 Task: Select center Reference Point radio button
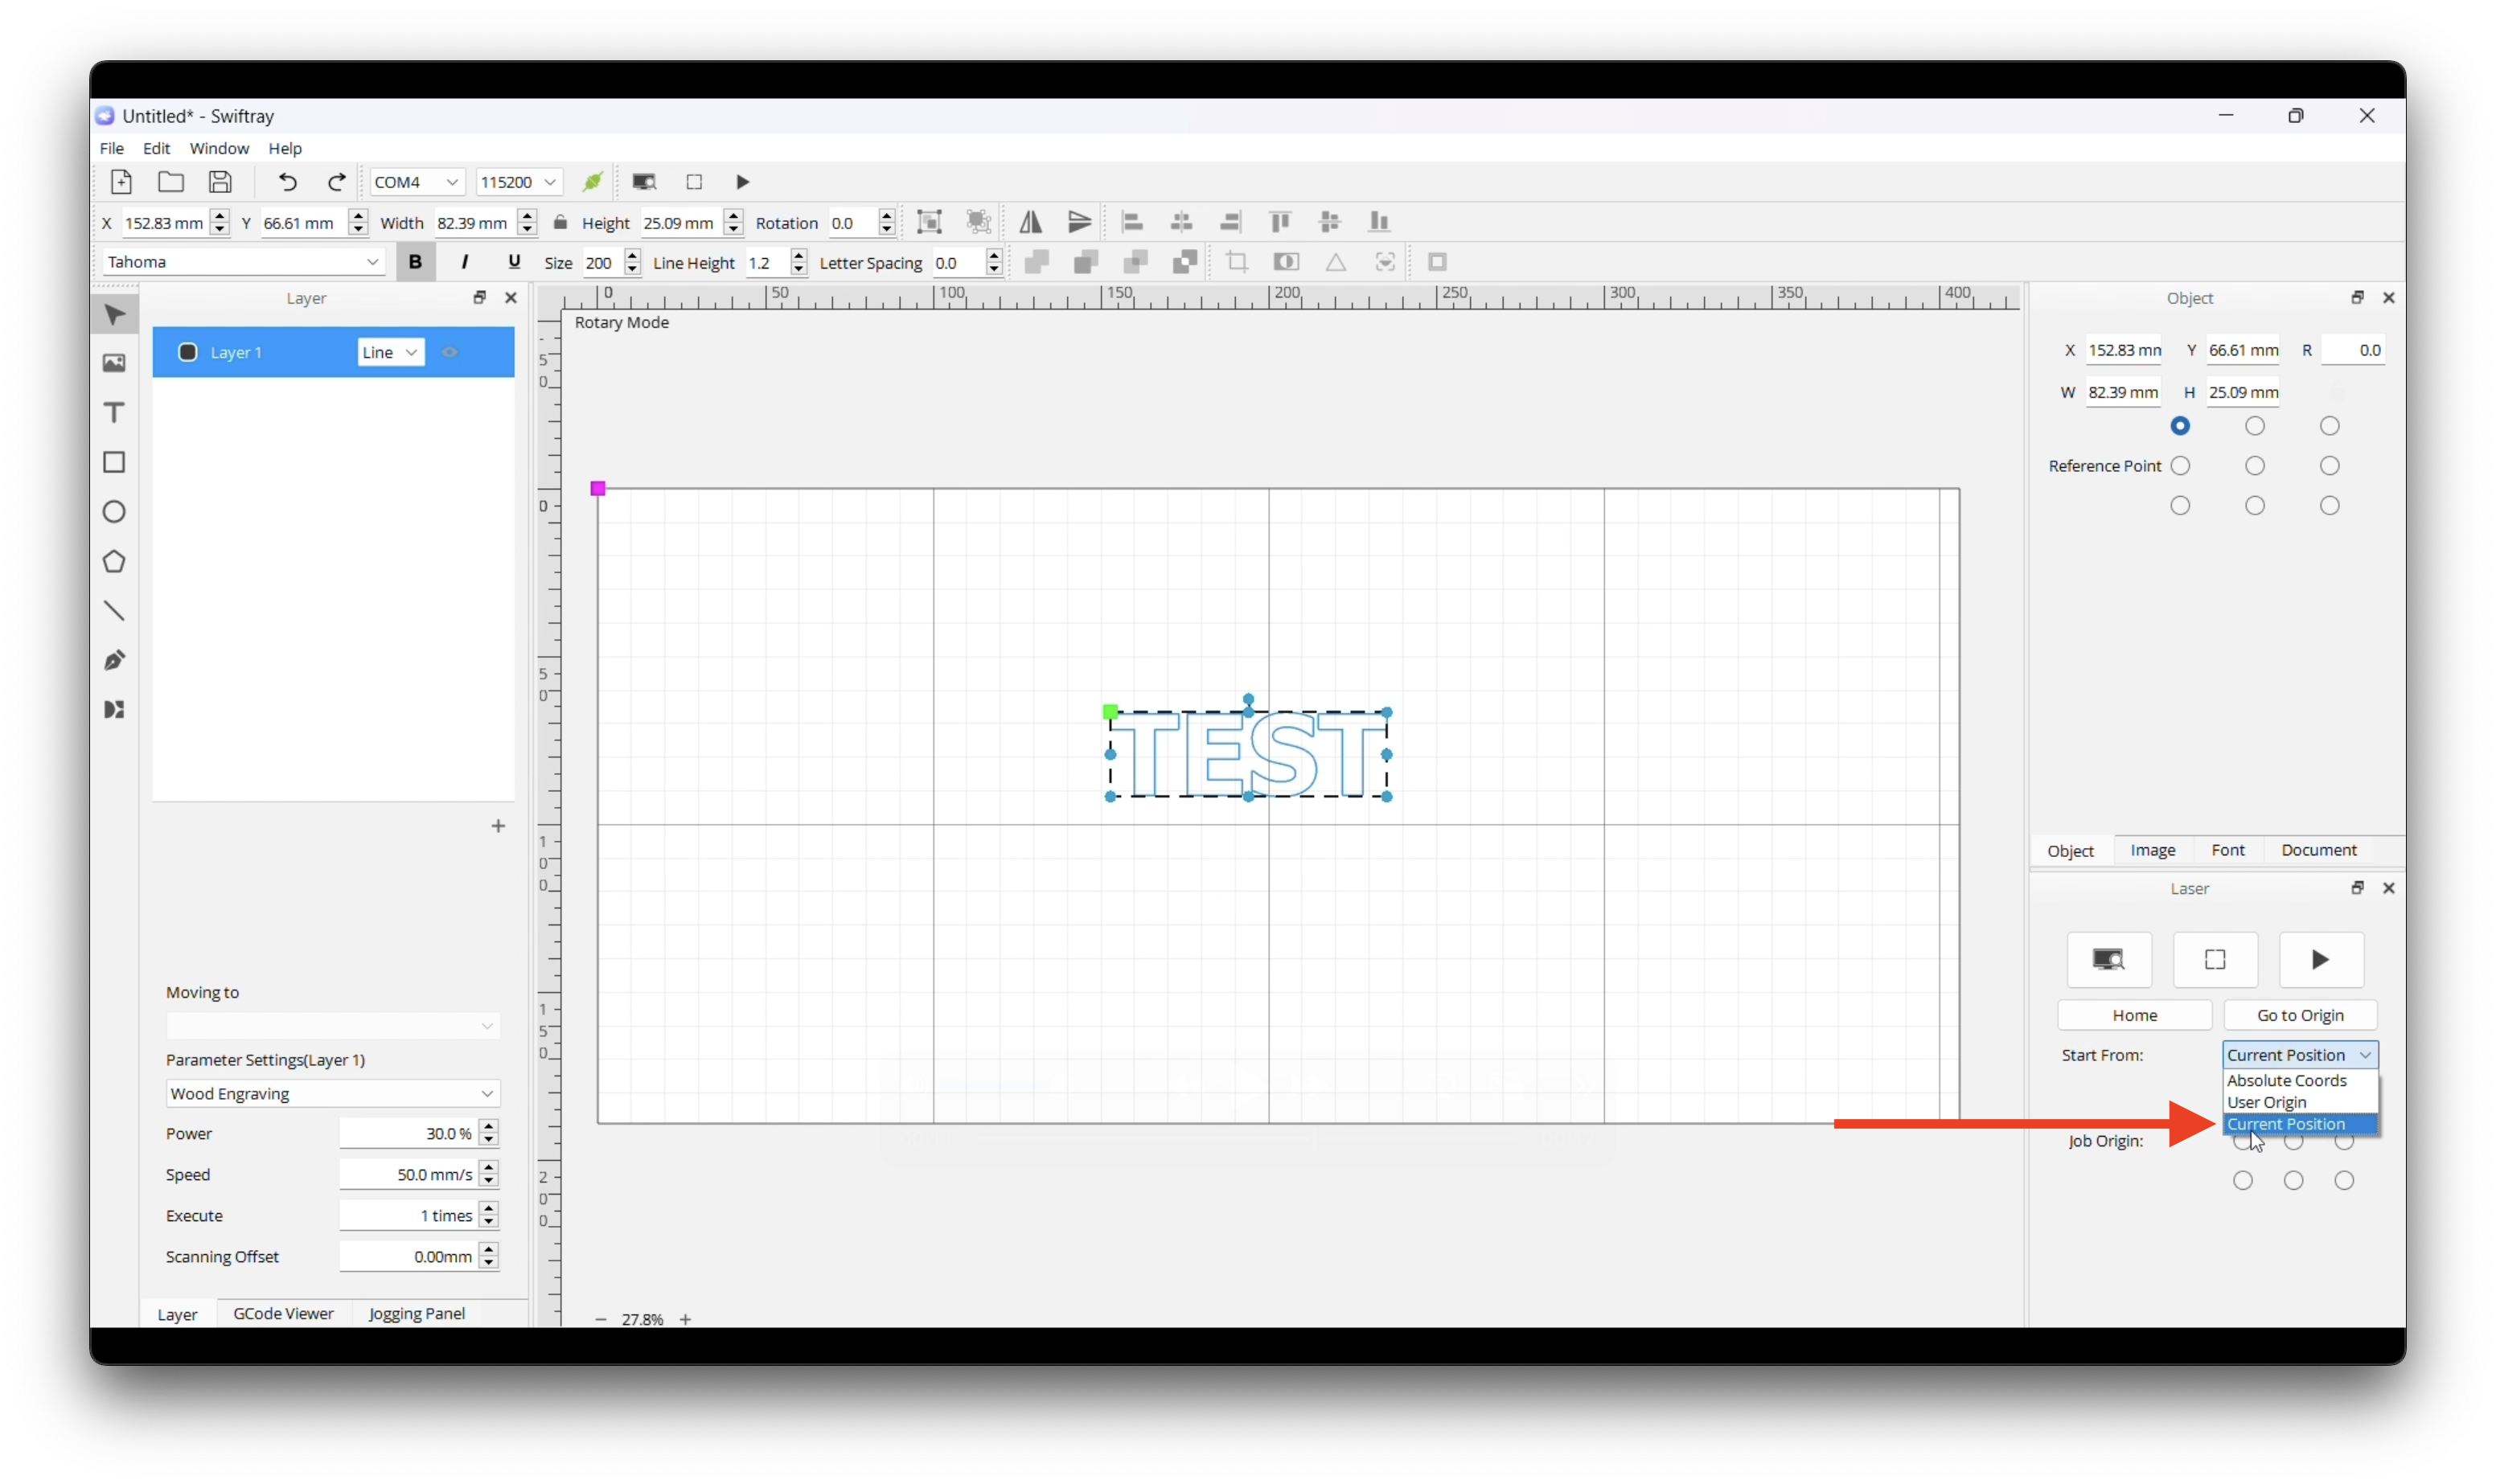(x=2255, y=466)
